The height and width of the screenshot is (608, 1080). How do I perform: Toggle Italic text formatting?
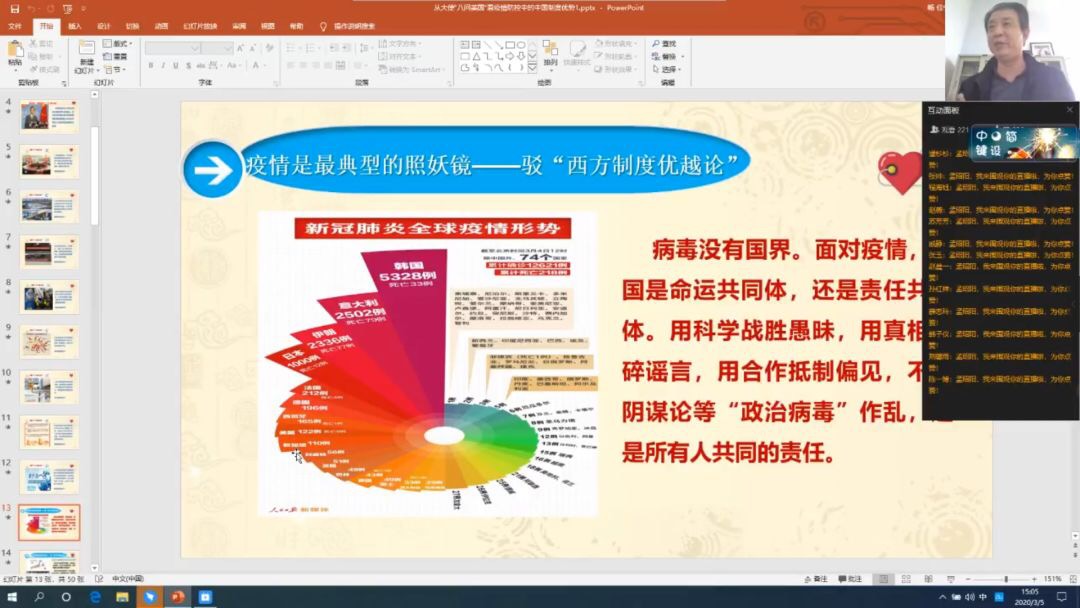pos(163,65)
